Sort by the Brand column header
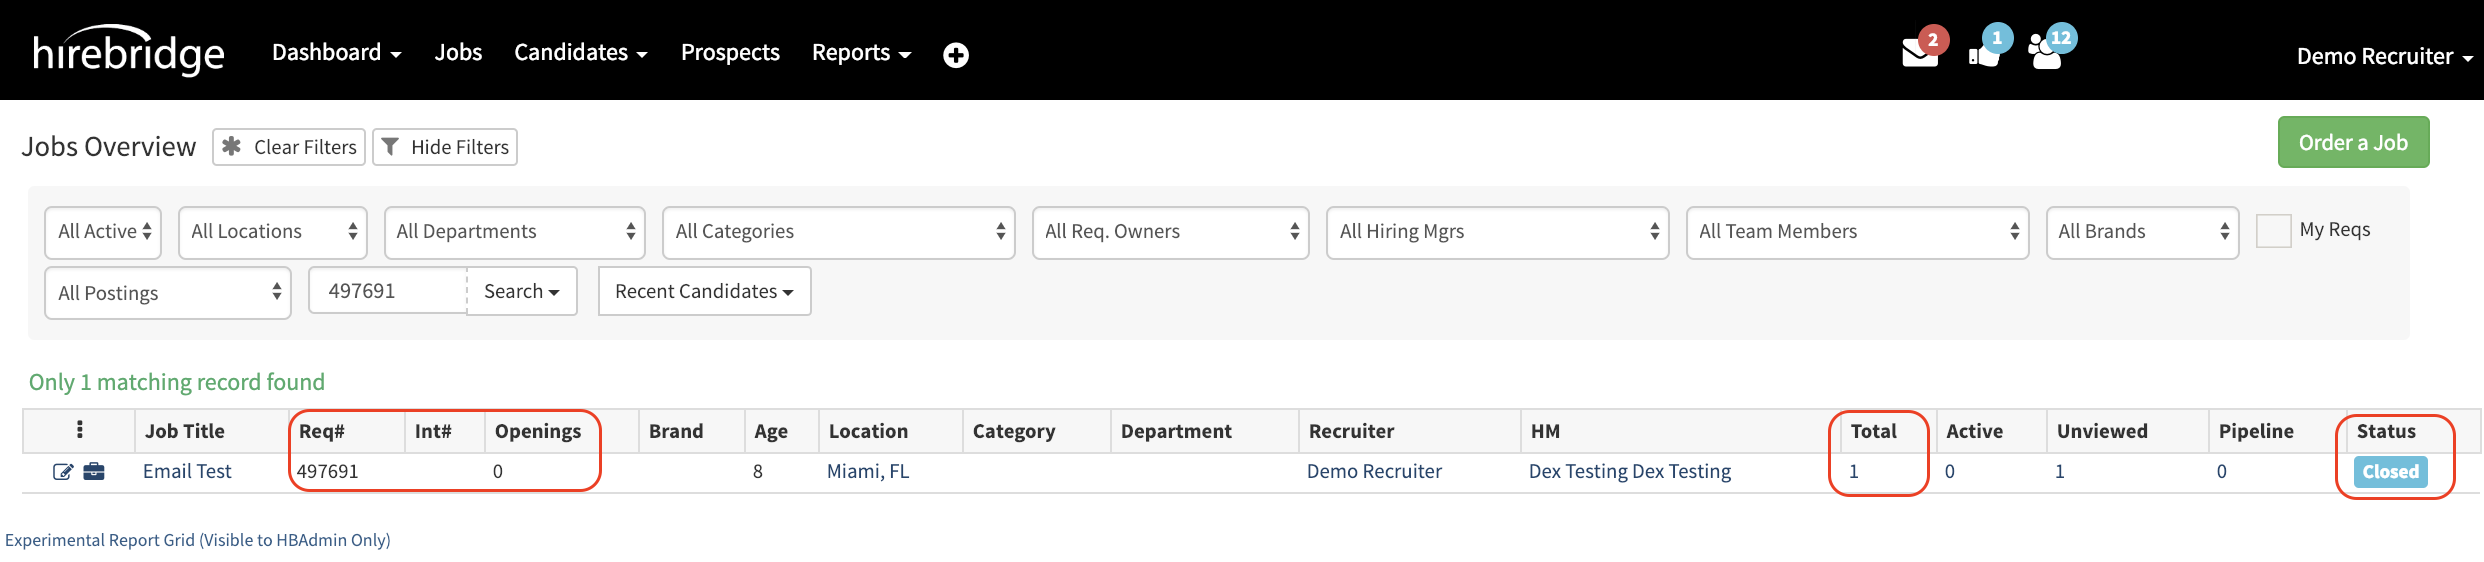Viewport: 2484px width, 562px height. (676, 431)
